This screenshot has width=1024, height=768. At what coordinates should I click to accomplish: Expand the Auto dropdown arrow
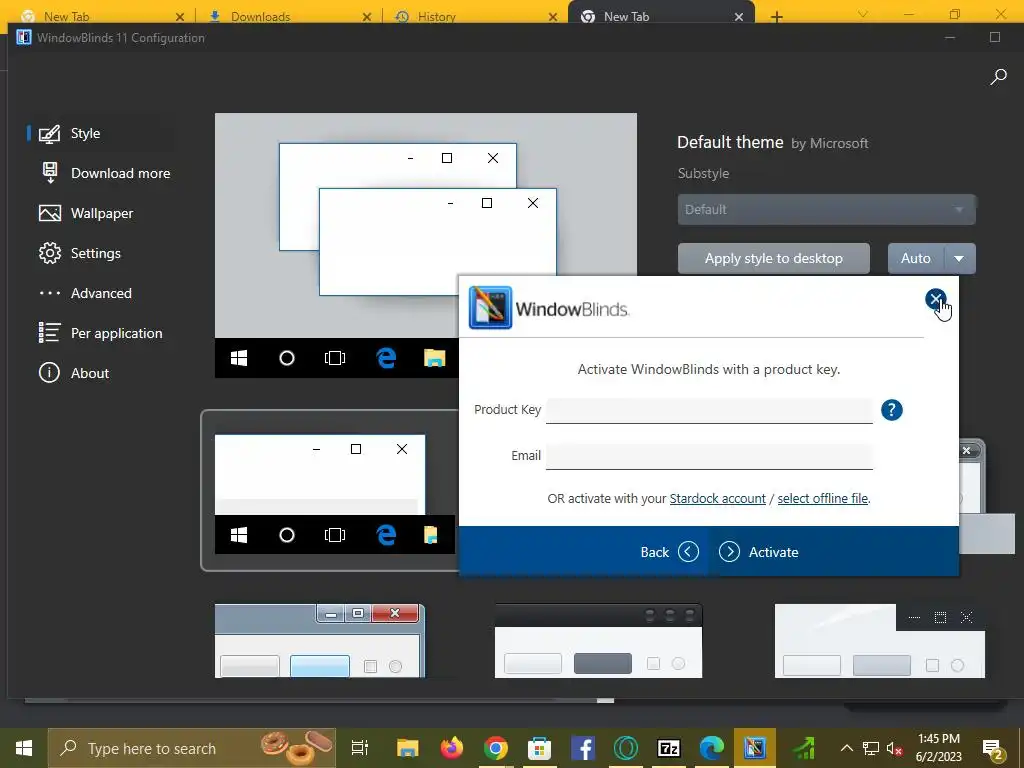tap(959, 259)
